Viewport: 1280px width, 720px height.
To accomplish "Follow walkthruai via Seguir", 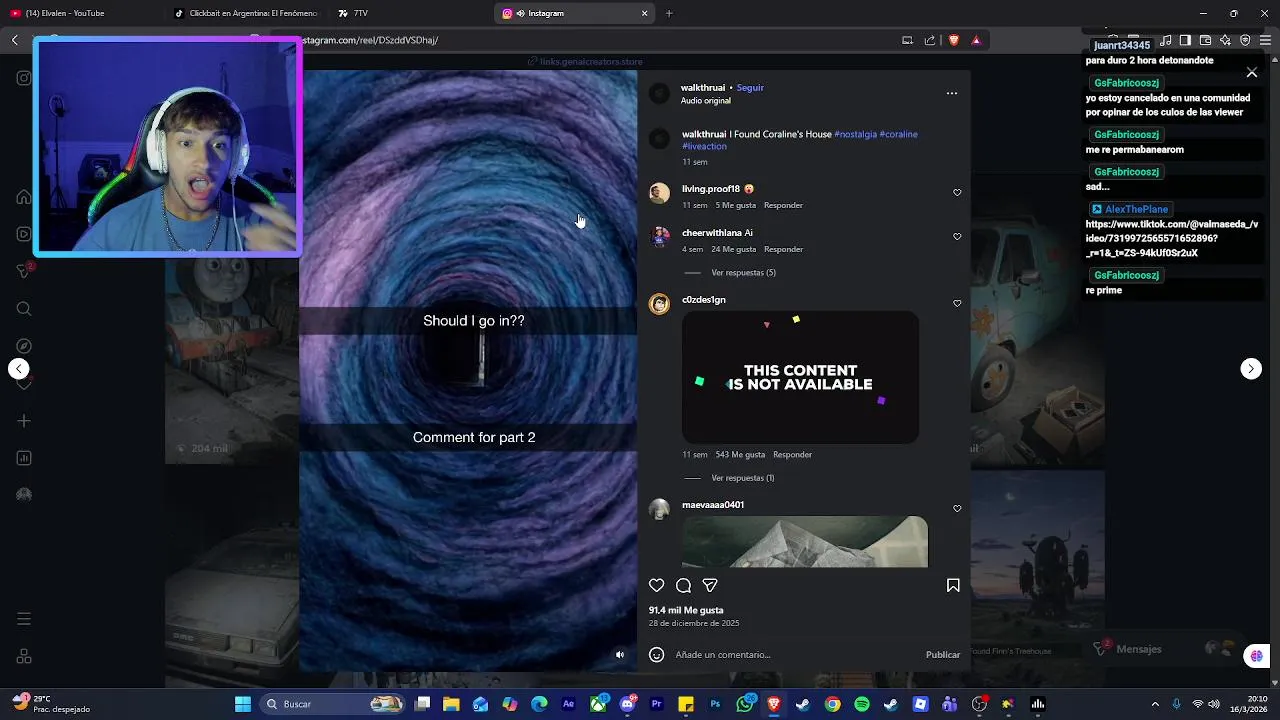I will [750, 88].
